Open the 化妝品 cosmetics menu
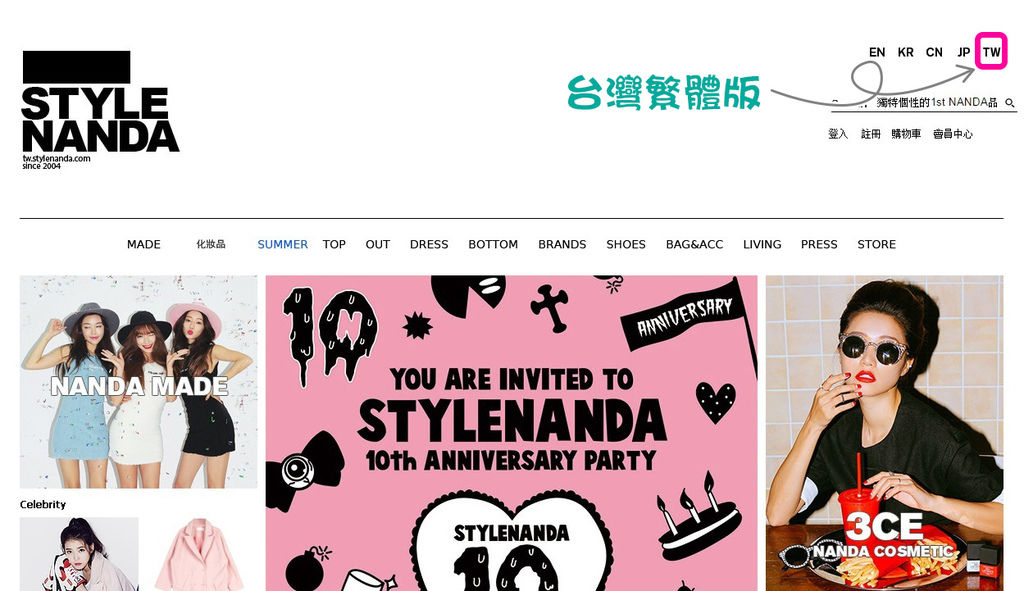Image resolution: width=1024 pixels, height=591 pixels. 211,244
